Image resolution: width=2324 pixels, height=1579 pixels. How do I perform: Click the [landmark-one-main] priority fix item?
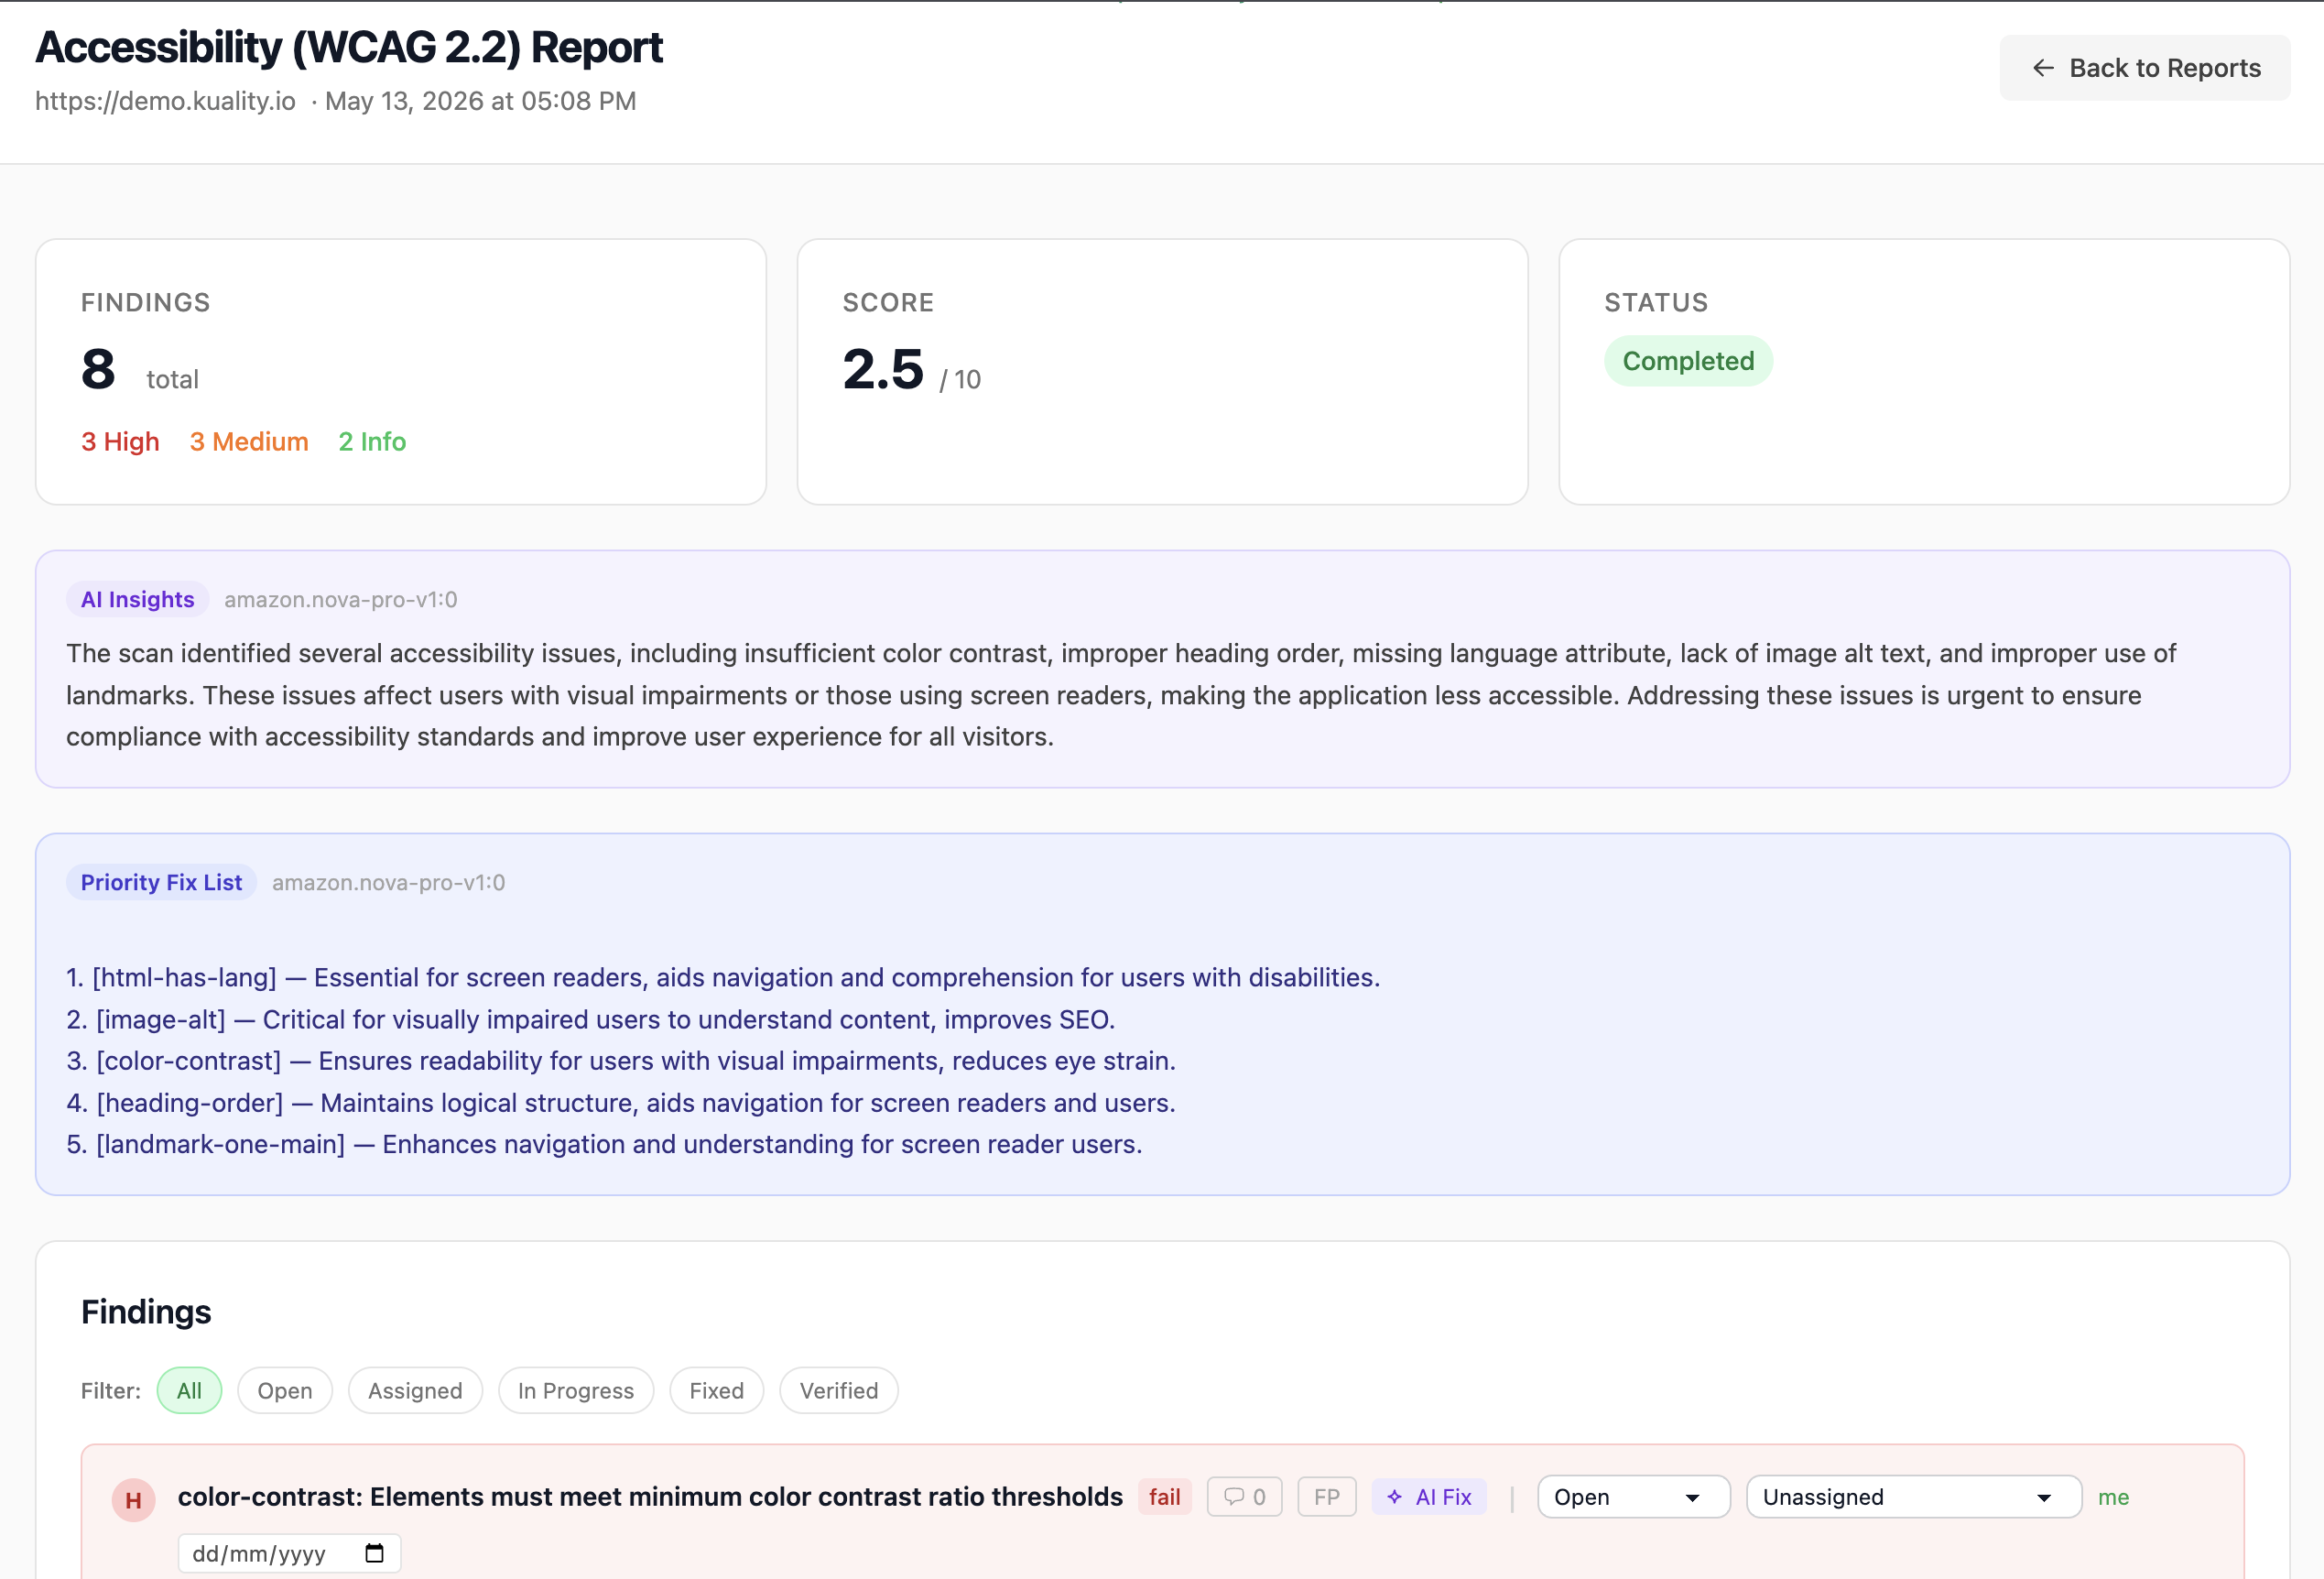tap(604, 1144)
